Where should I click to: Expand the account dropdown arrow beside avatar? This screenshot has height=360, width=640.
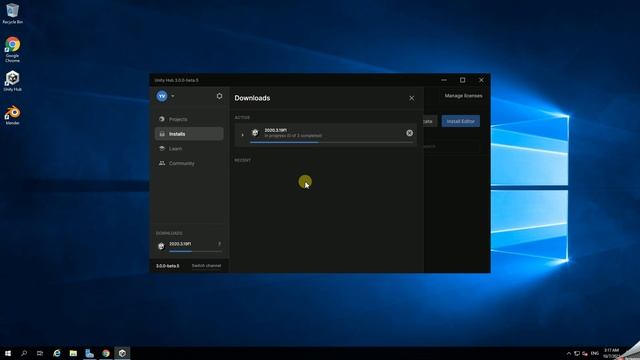point(173,96)
